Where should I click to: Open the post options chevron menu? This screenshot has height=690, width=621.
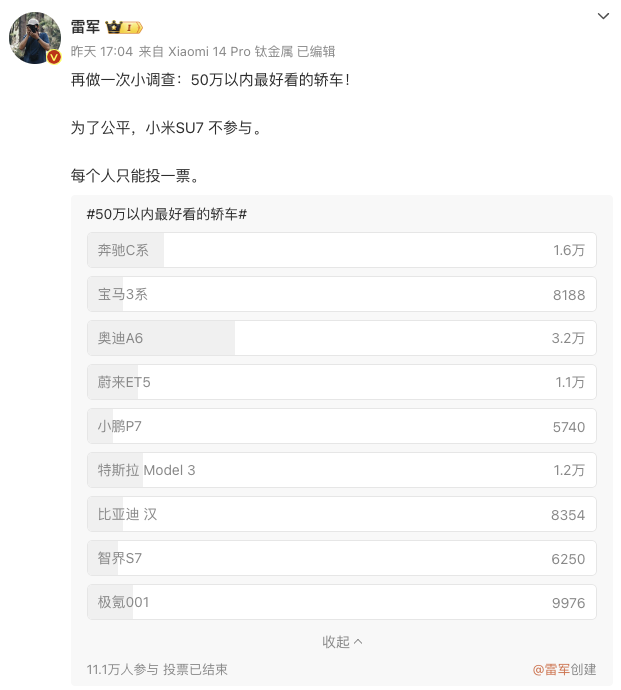[x=603, y=16]
